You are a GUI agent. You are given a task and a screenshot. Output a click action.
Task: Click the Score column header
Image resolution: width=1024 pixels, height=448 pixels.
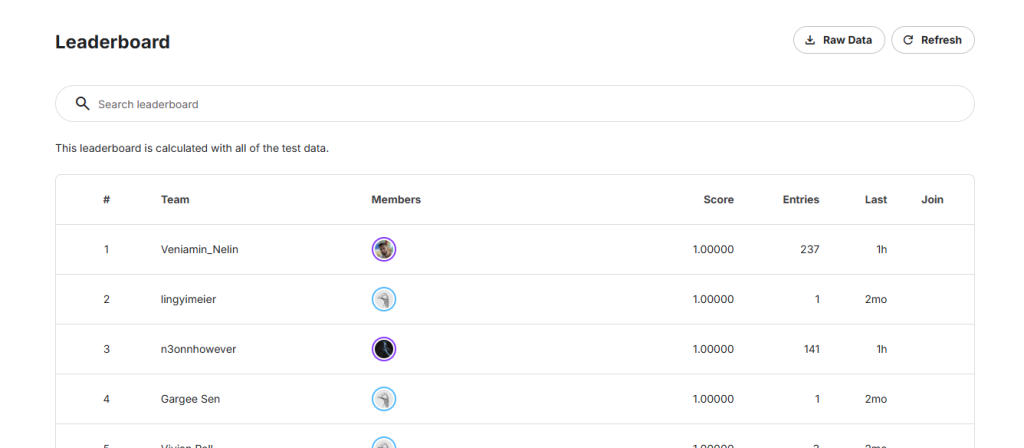pos(718,199)
